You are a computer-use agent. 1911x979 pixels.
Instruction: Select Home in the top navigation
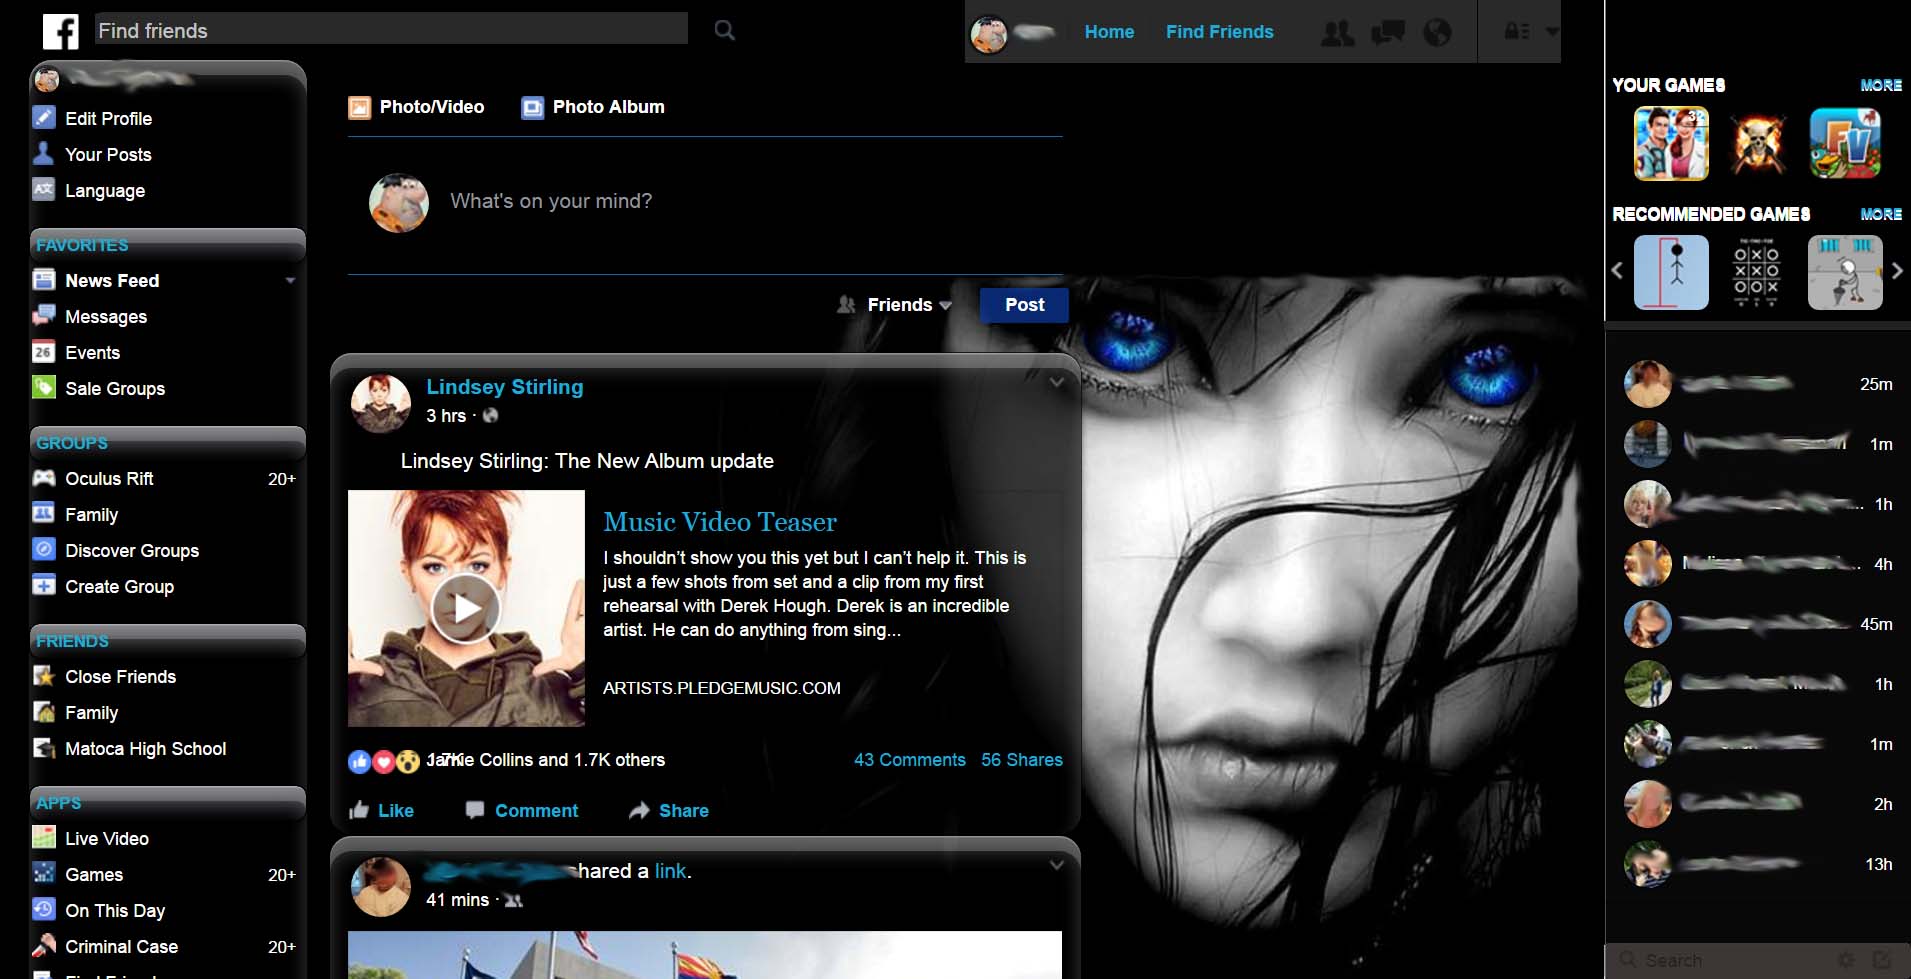coord(1108,31)
